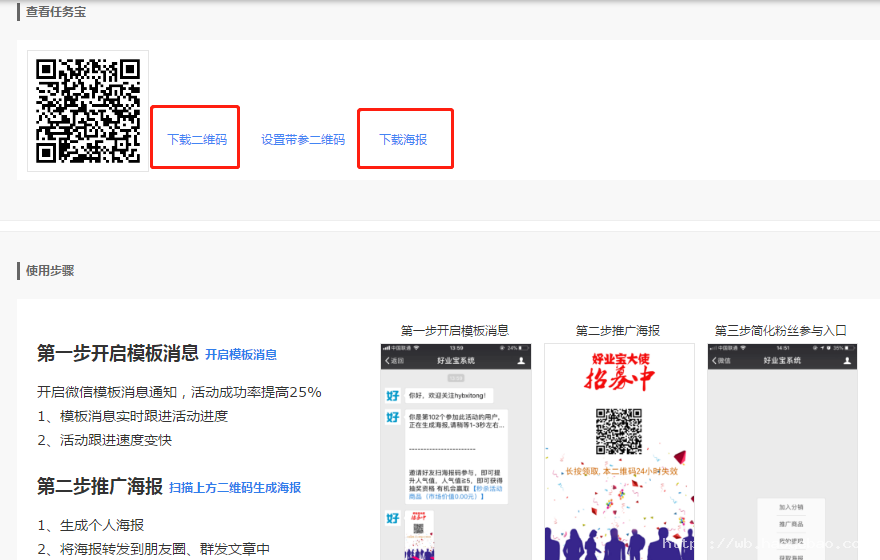This screenshot has height=560, width=880.
Task: Click the large QR code image
Action: pos(88,111)
